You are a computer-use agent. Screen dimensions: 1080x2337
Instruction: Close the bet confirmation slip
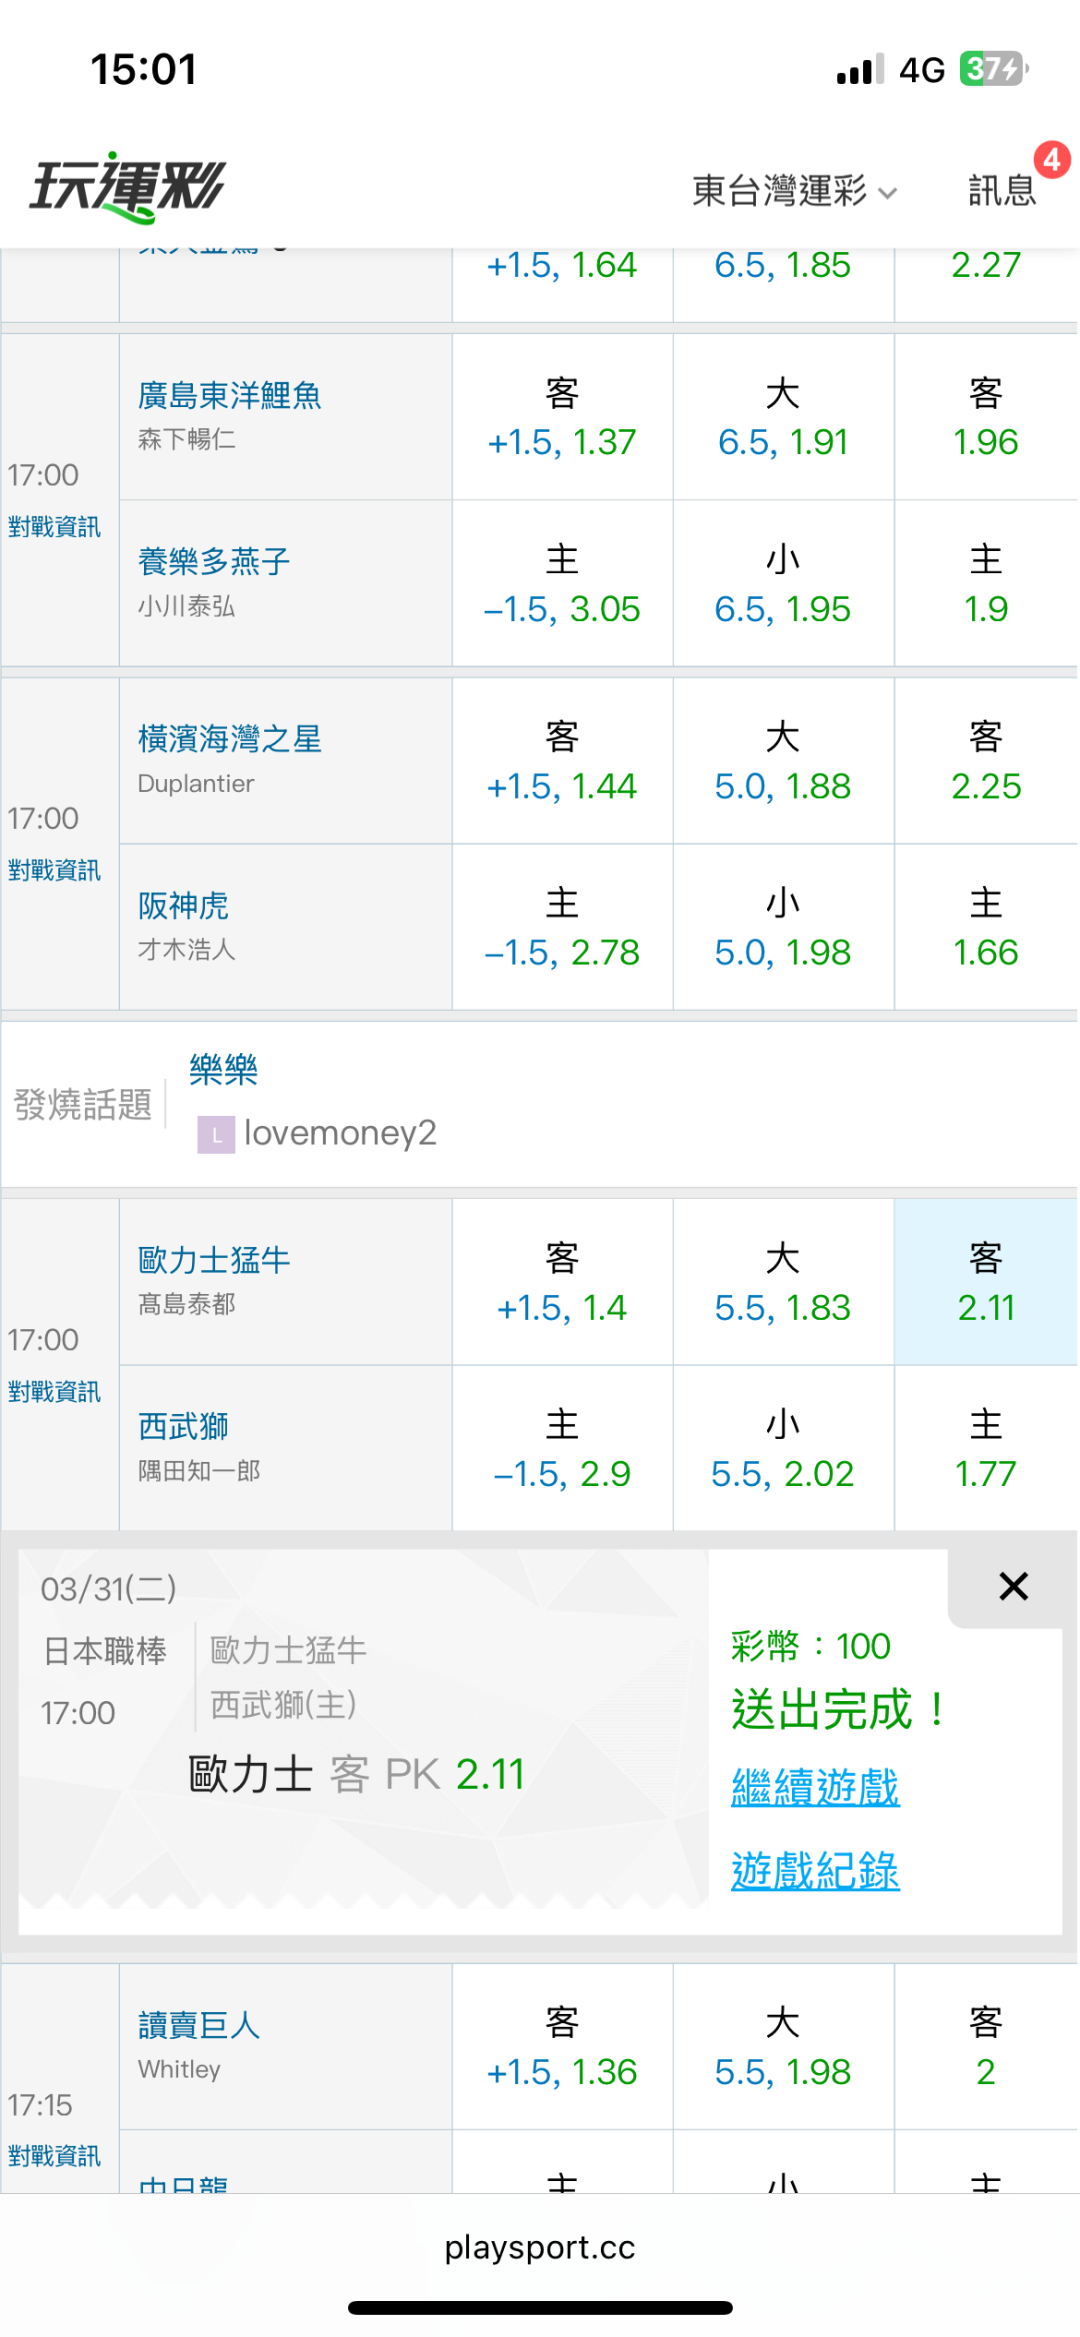[x=1013, y=1586]
